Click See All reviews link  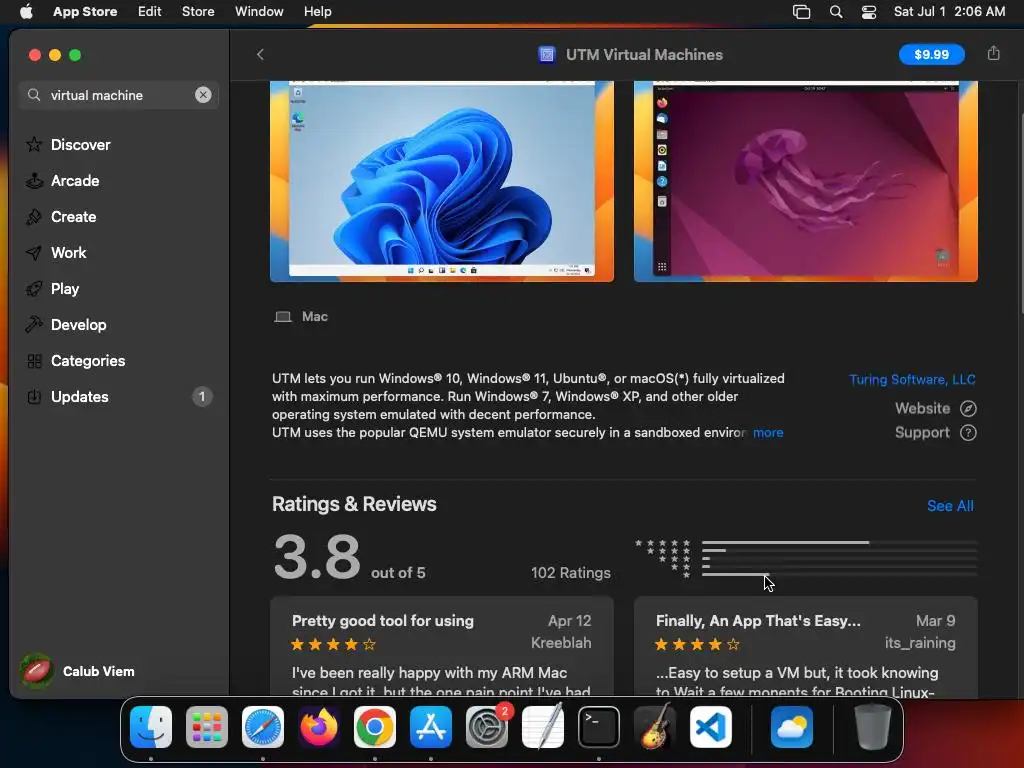pos(950,506)
